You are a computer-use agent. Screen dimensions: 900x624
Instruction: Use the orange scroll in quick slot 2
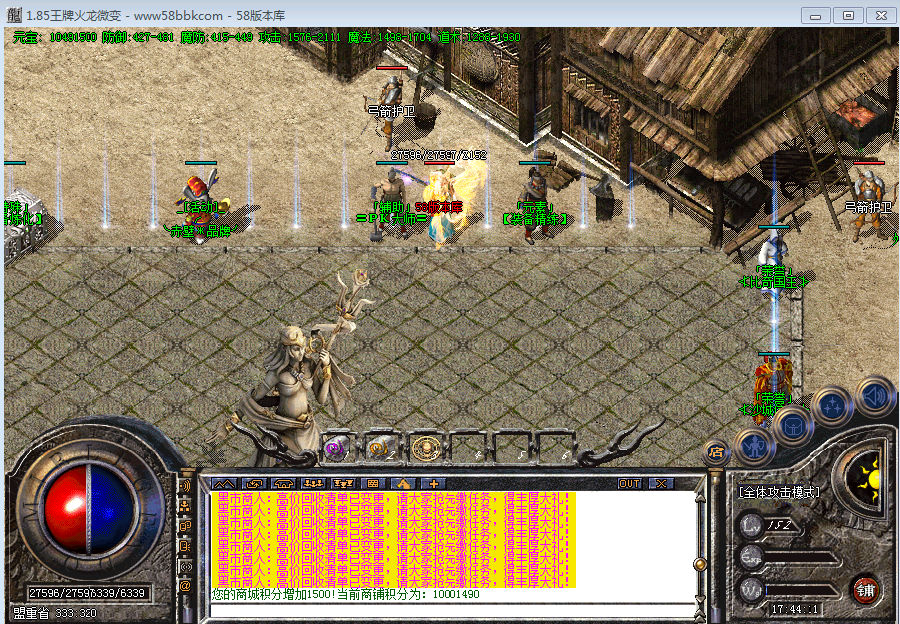coord(381,447)
